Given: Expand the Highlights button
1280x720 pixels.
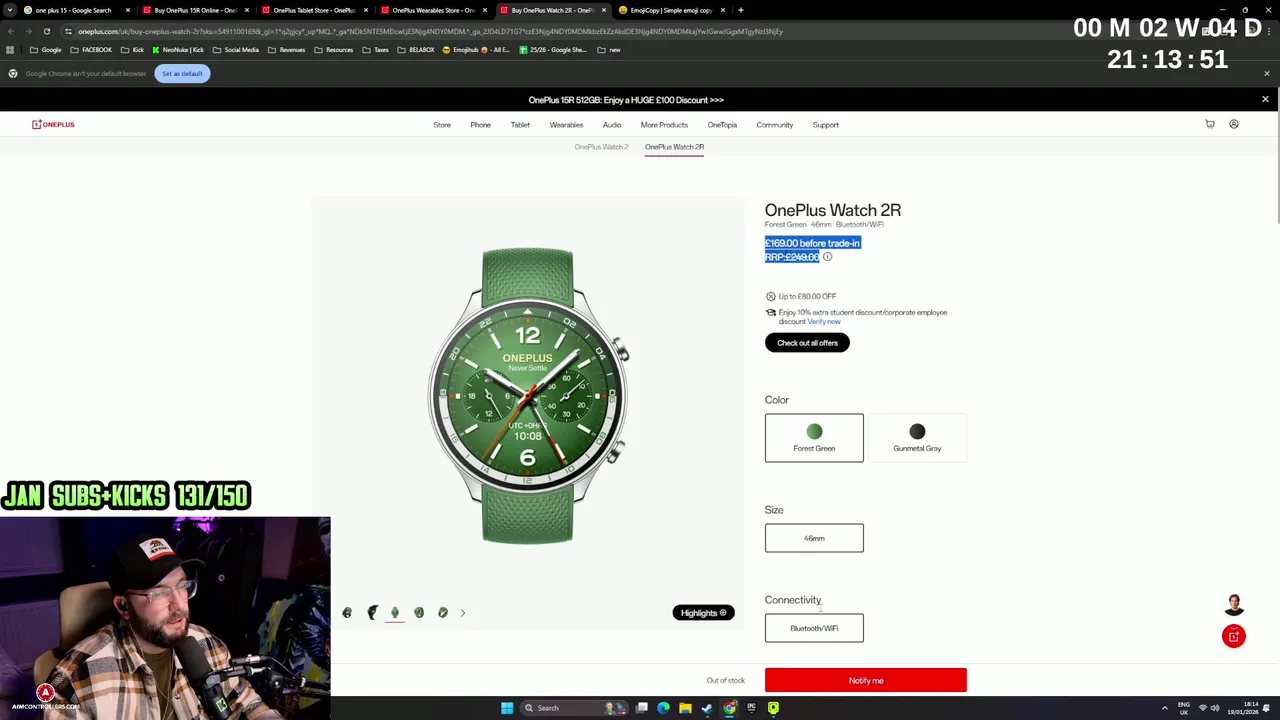Looking at the screenshot, I should click(703, 613).
